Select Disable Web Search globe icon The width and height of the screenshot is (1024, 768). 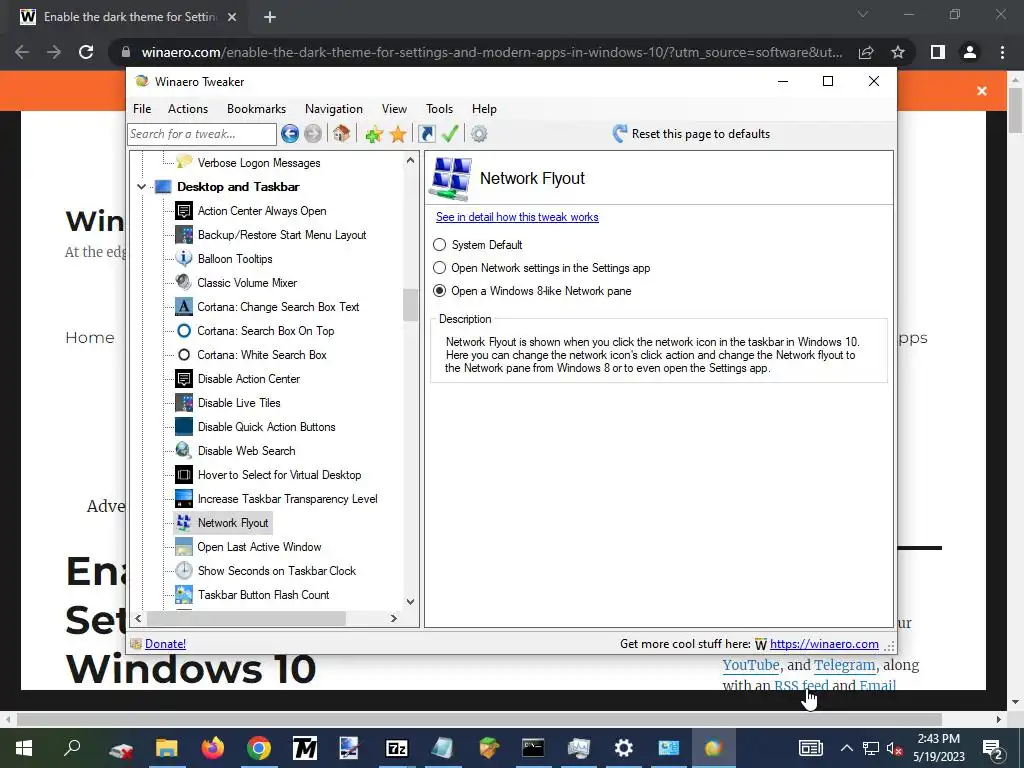(184, 451)
